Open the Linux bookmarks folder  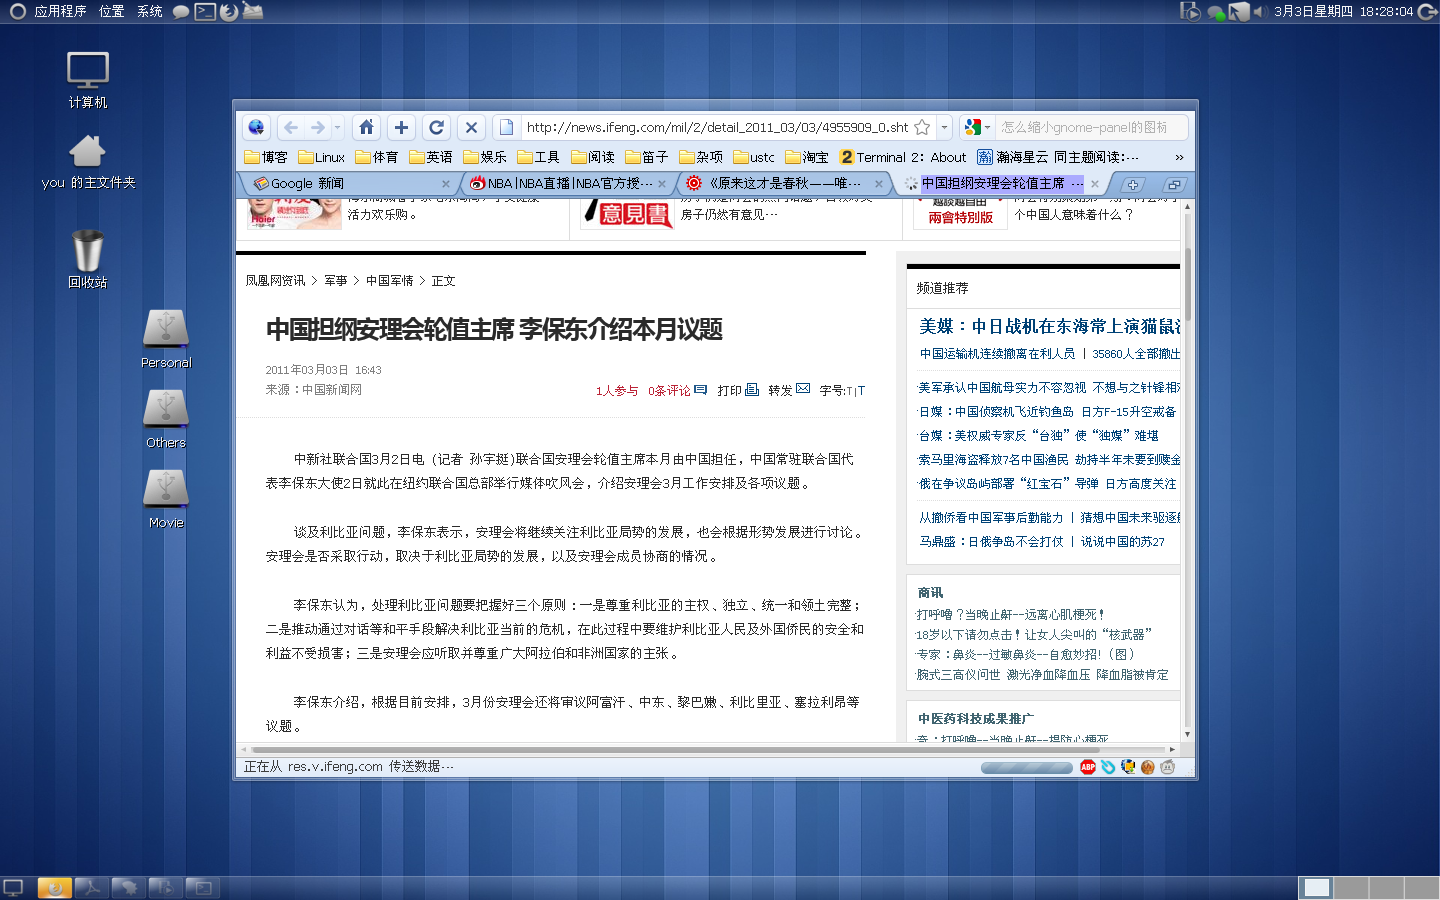tap(322, 157)
